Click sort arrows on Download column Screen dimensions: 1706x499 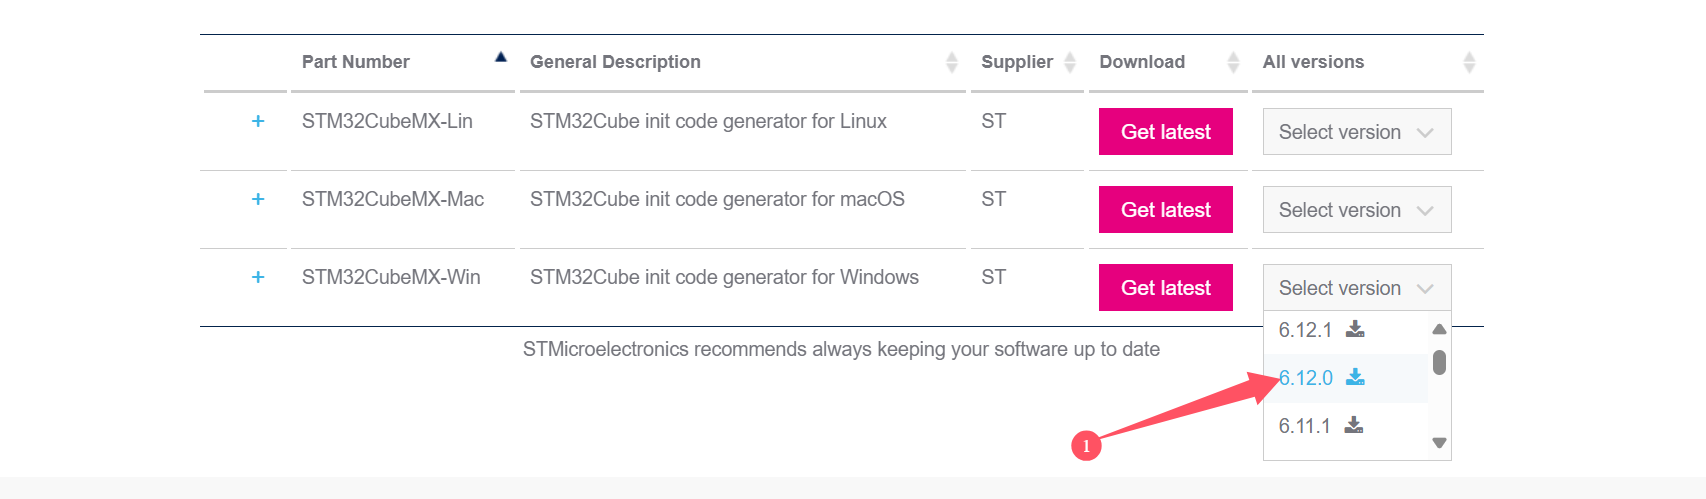coord(1233,63)
